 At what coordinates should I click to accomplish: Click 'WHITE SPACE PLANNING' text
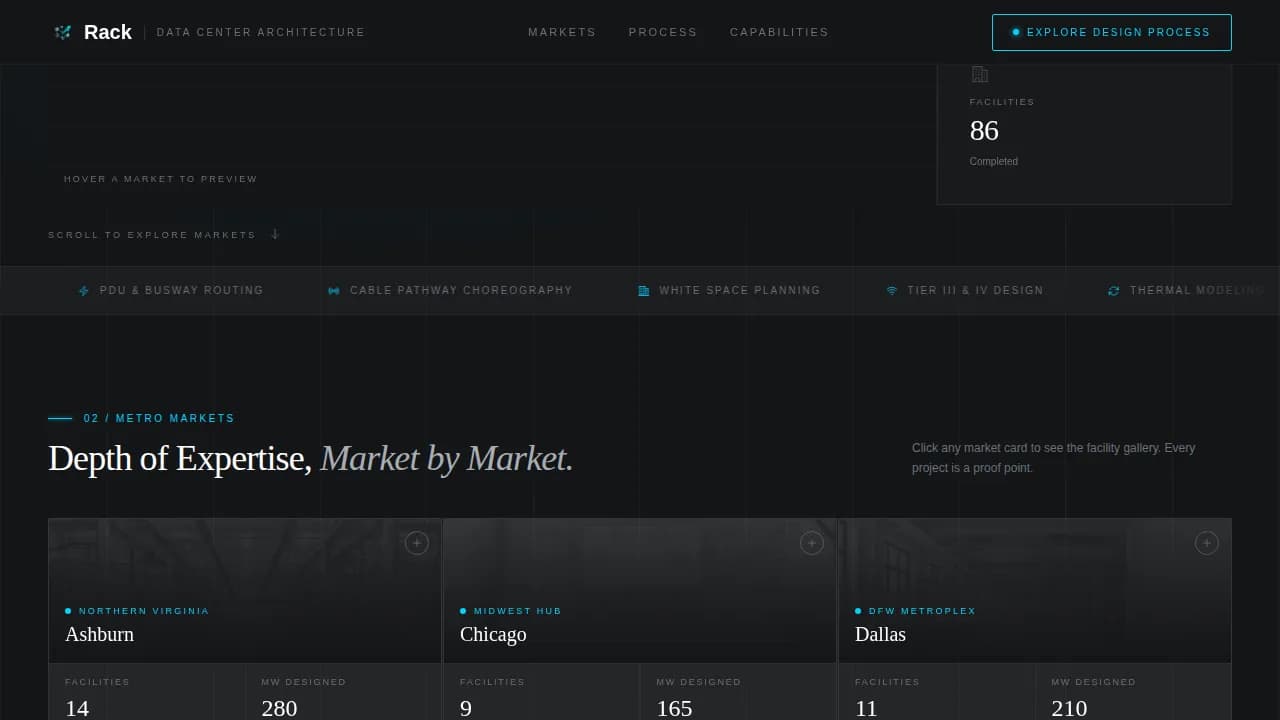pos(740,290)
